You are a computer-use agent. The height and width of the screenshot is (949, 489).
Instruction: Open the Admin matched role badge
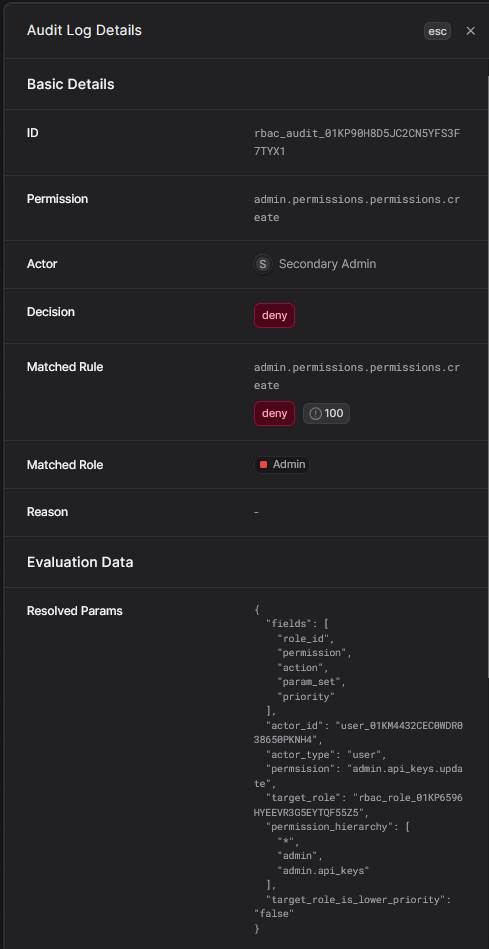[282, 465]
